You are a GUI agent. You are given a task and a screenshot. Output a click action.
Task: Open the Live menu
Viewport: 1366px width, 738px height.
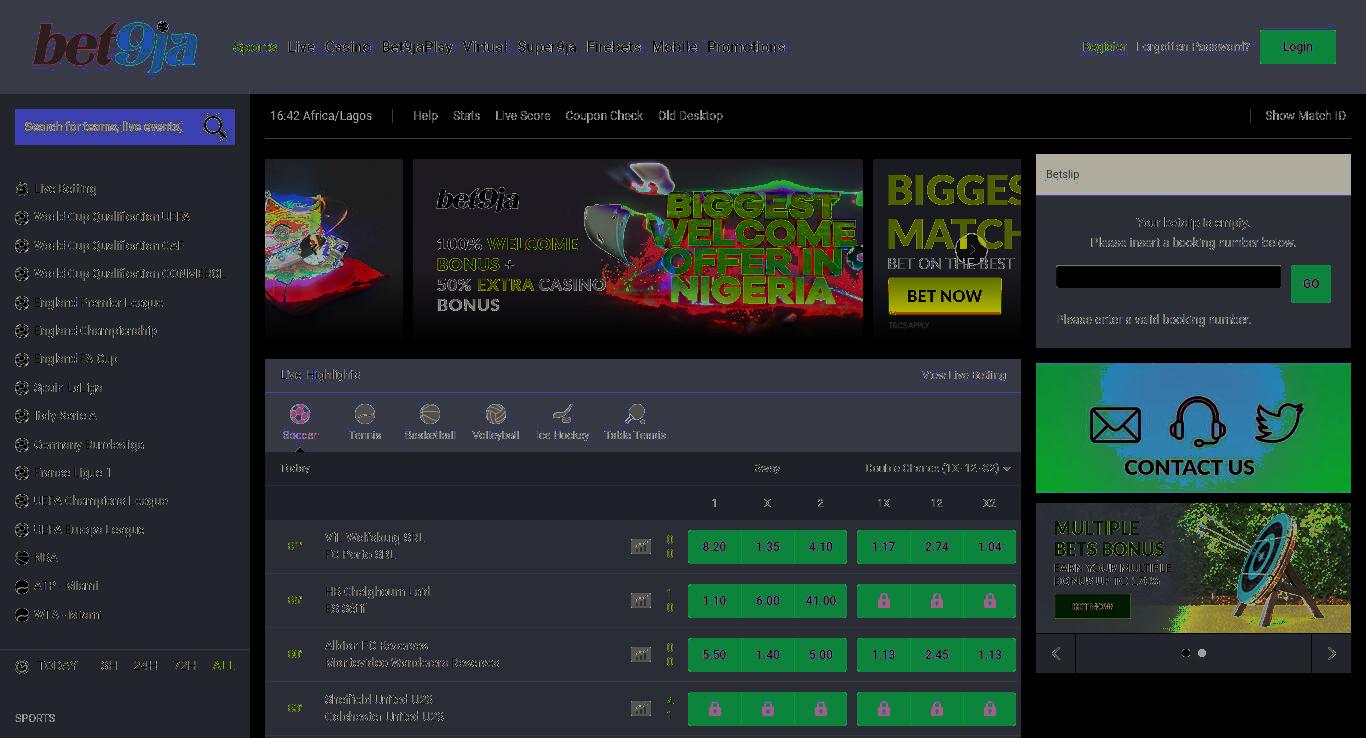(x=301, y=47)
